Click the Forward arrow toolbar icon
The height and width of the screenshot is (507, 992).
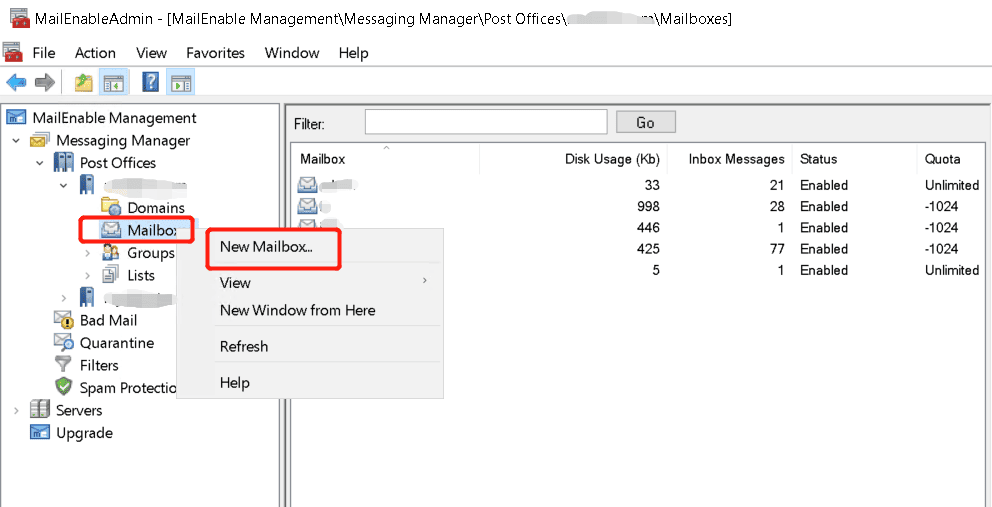click(44, 83)
